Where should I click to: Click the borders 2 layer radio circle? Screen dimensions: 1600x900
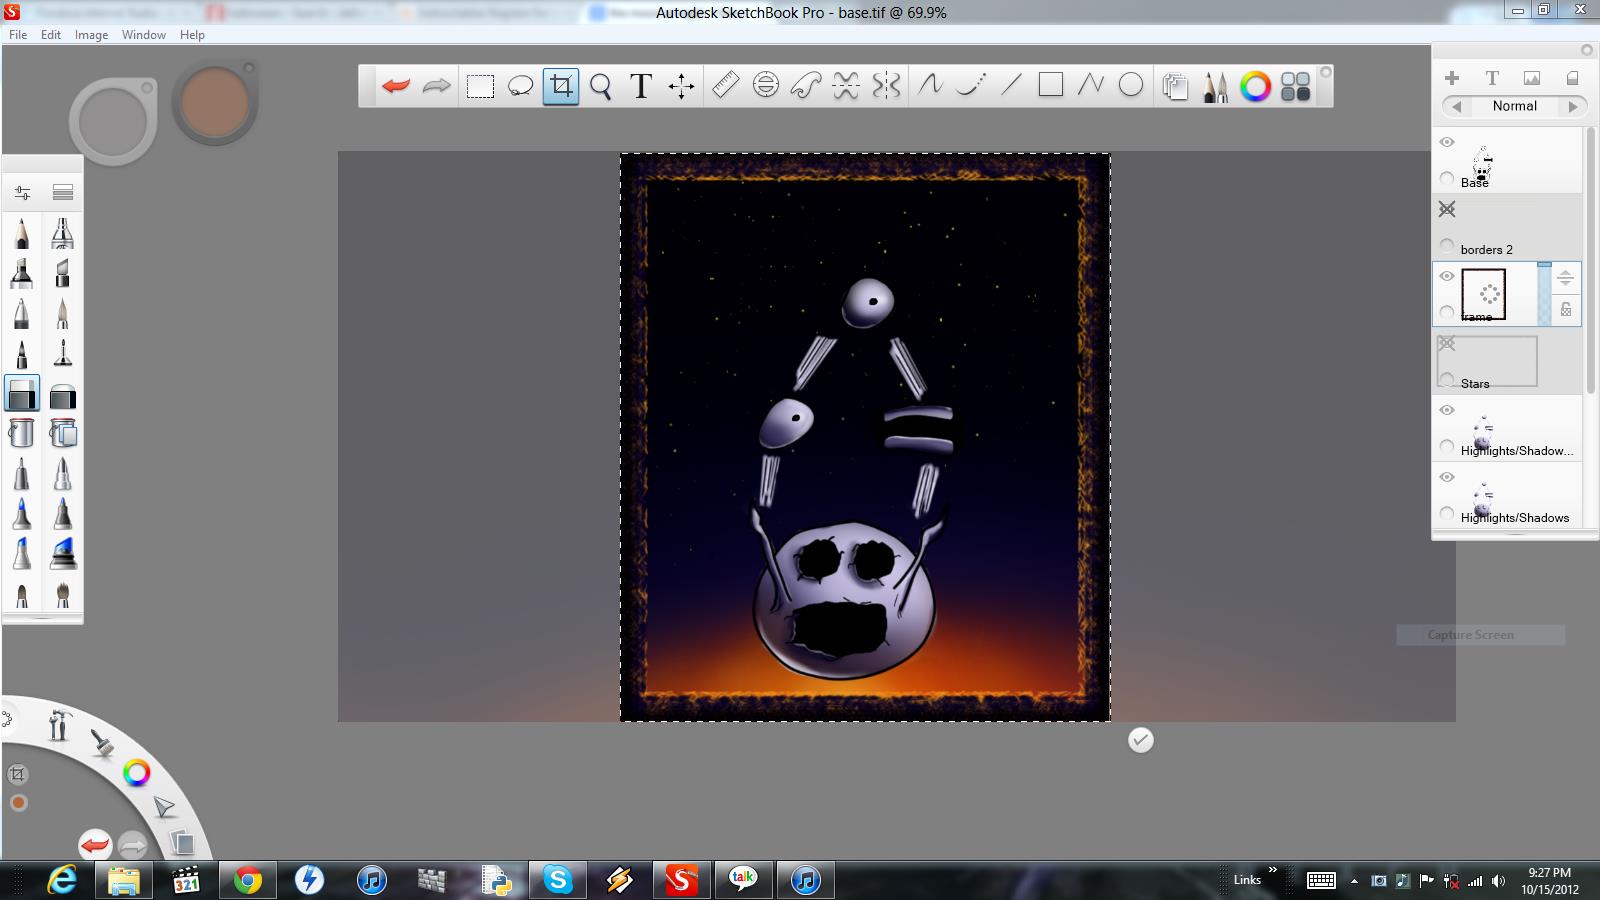[1447, 245]
